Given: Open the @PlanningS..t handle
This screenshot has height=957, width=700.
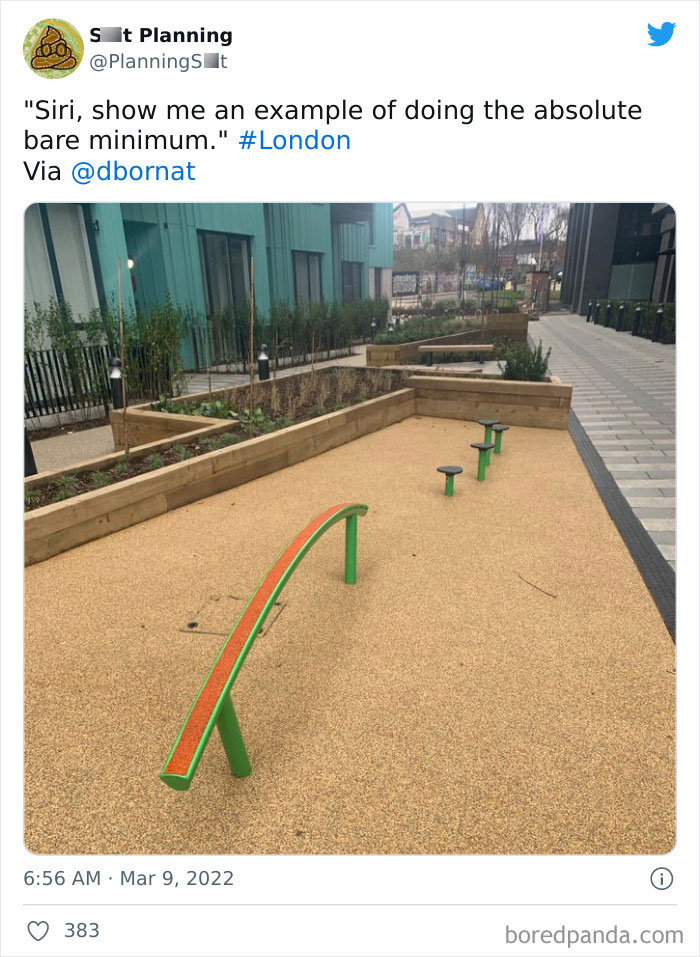Looking at the screenshot, I should tap(158, 62).
